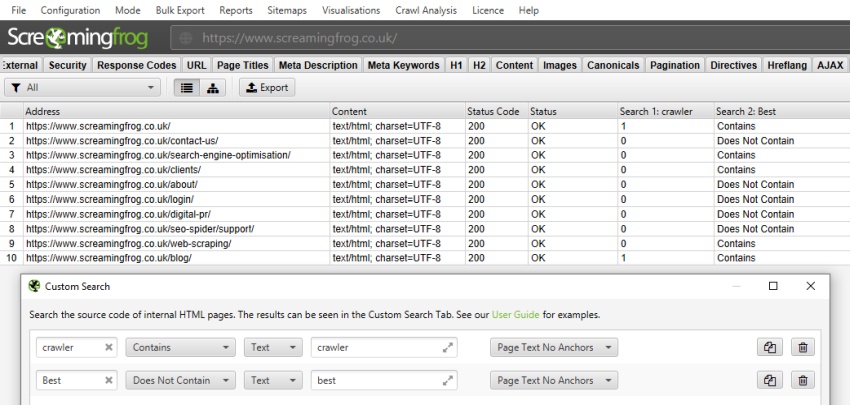850x405 pixels.
Task: Close the Custom Search dialog
Action: (x=810, y=286)
